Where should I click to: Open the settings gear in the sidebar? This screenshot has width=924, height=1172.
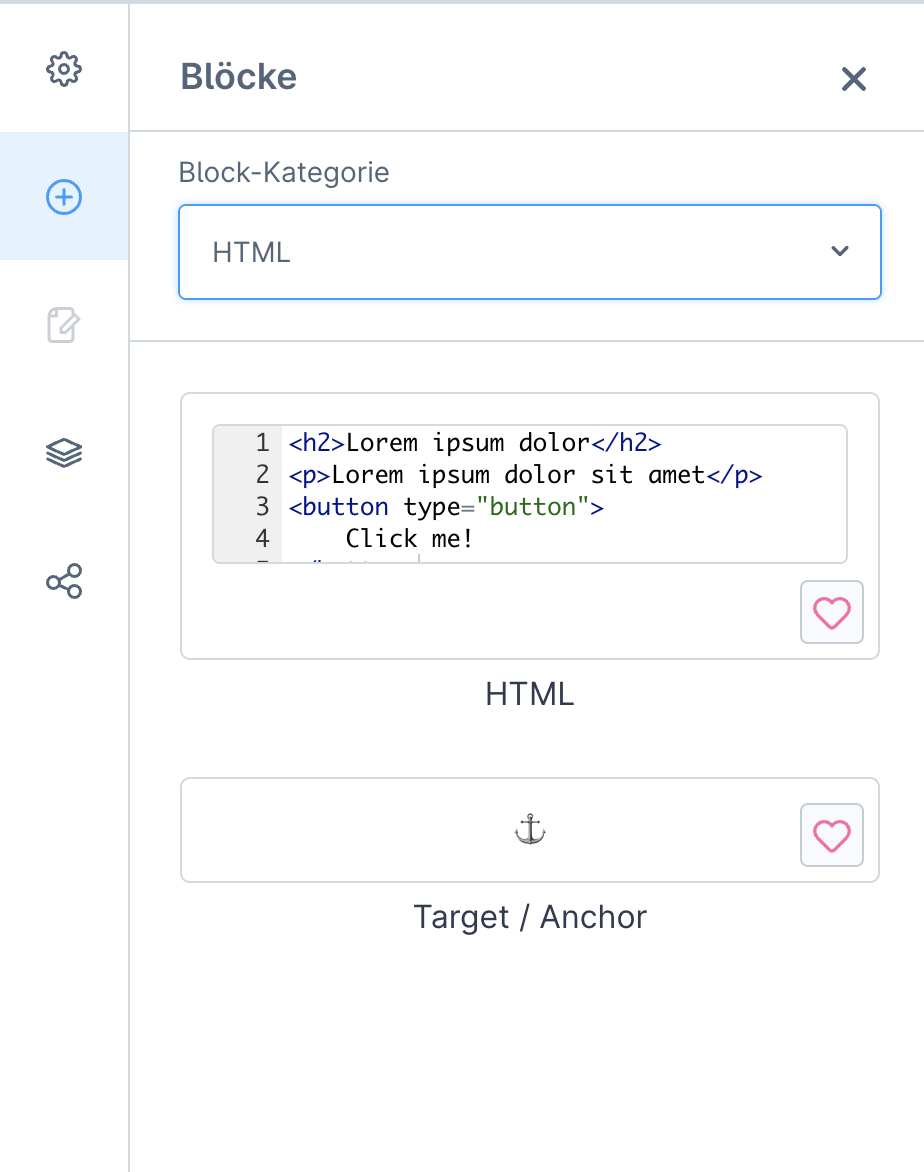pos(64,70)
